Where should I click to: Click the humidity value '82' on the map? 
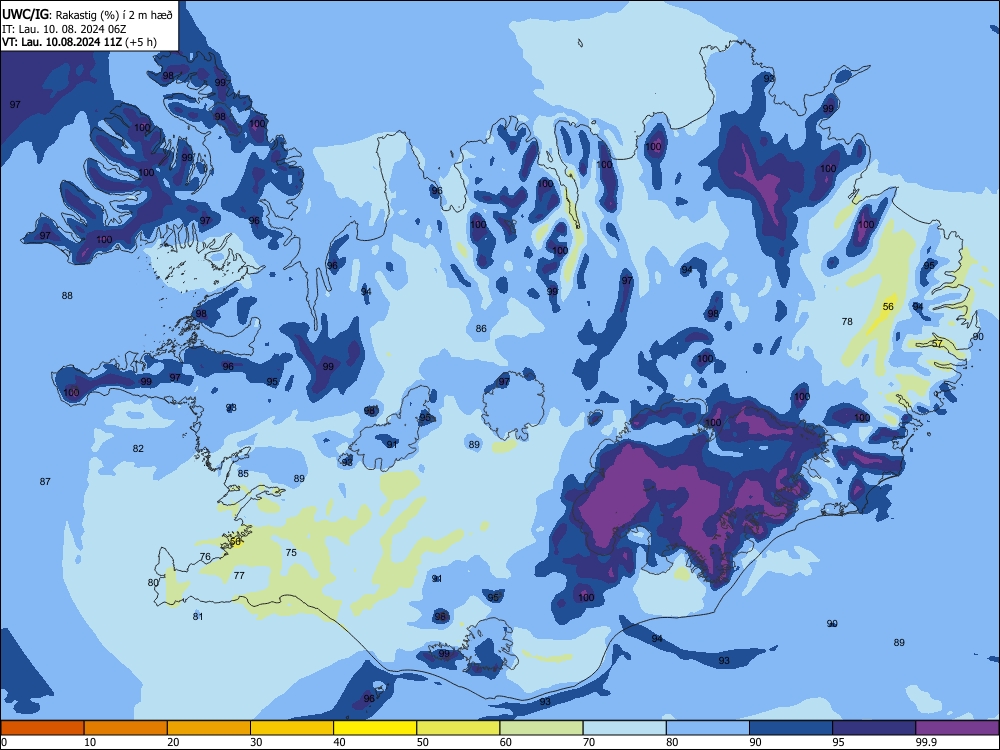click(138, 448)
